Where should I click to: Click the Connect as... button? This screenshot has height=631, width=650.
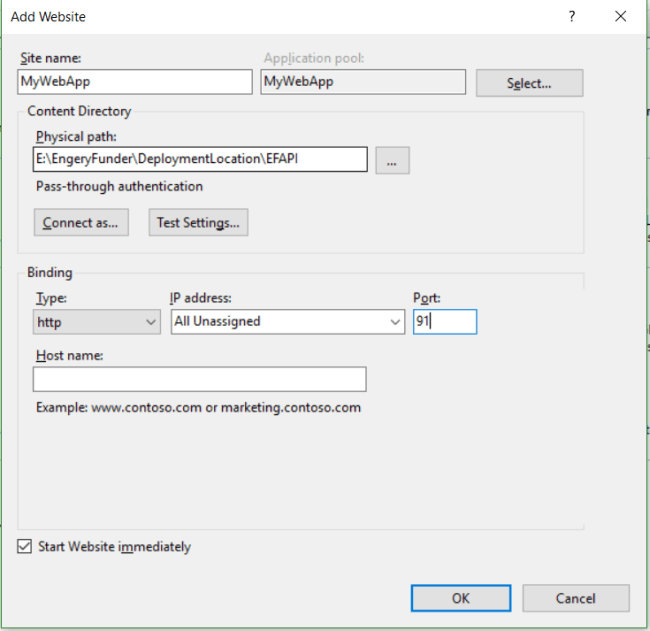click(x=80, y=223)
